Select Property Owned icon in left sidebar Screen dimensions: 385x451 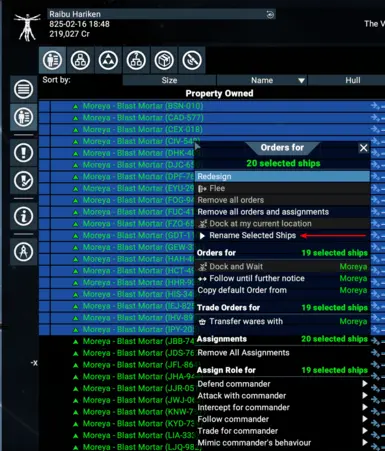(x=23, y=117)
